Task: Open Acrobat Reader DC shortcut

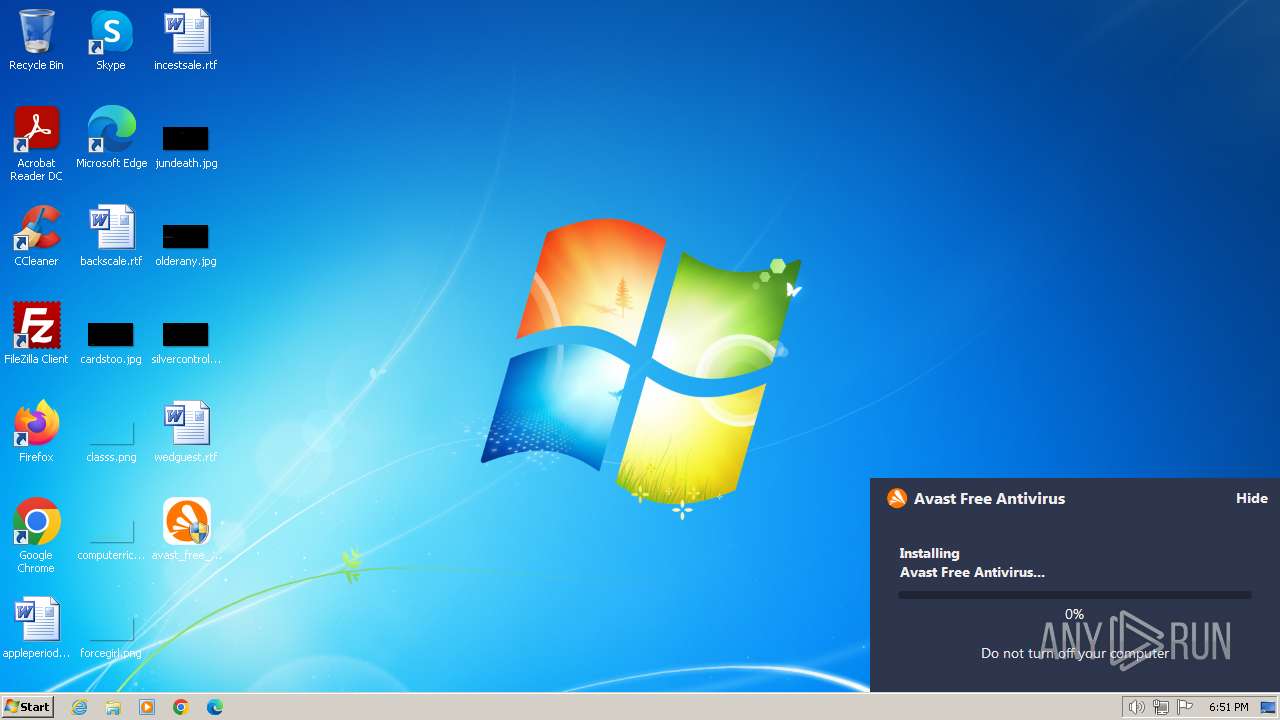Action: [36, 144]
